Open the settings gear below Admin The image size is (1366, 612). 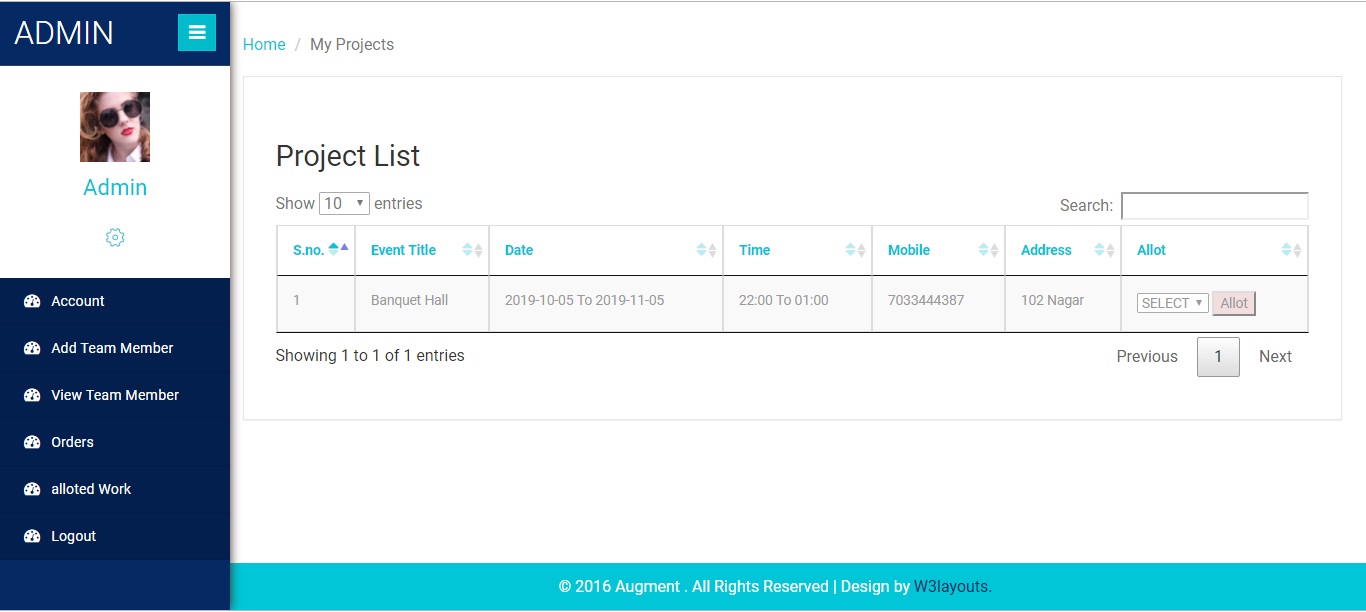tap(114, 237)
